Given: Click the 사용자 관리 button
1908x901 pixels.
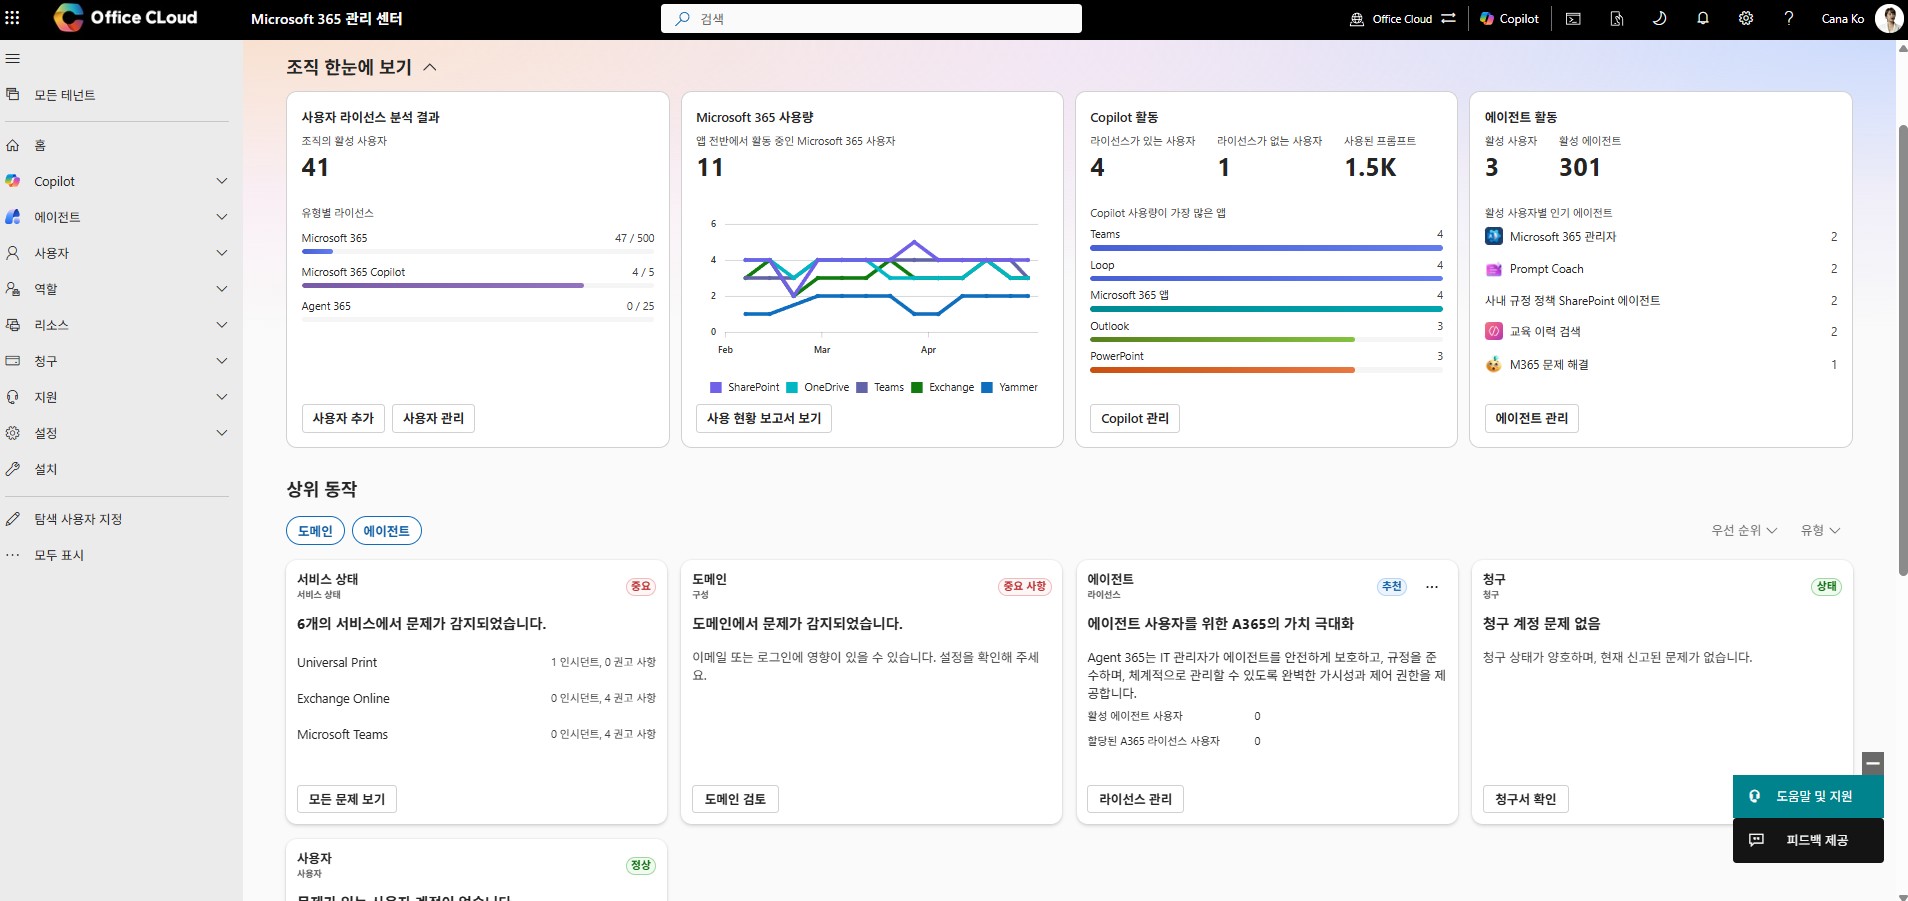Looking at the screenshot, I should tap(433, 418).
